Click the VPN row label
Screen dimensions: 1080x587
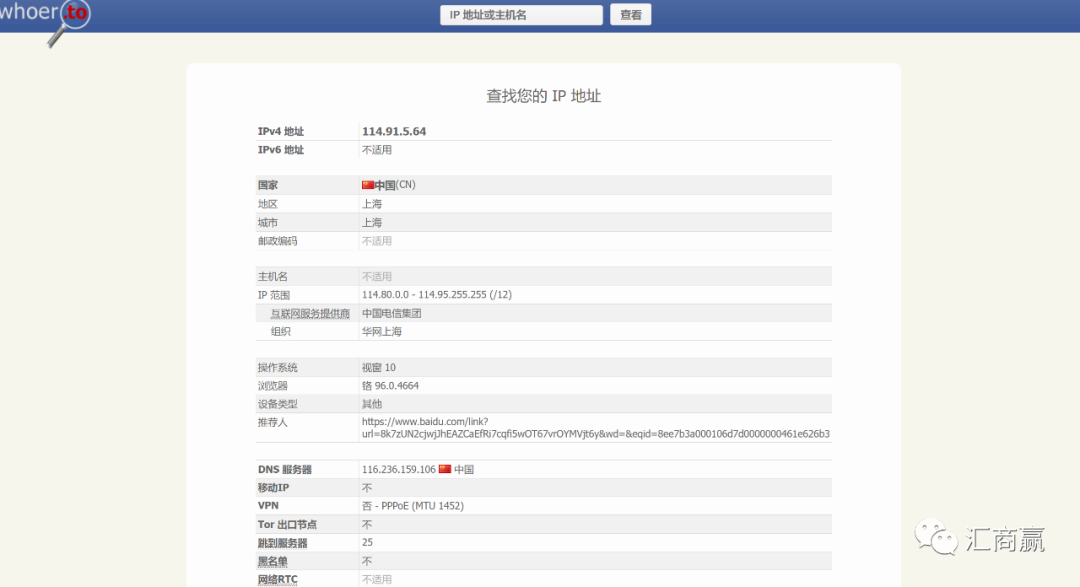click(x=268, y=506)
